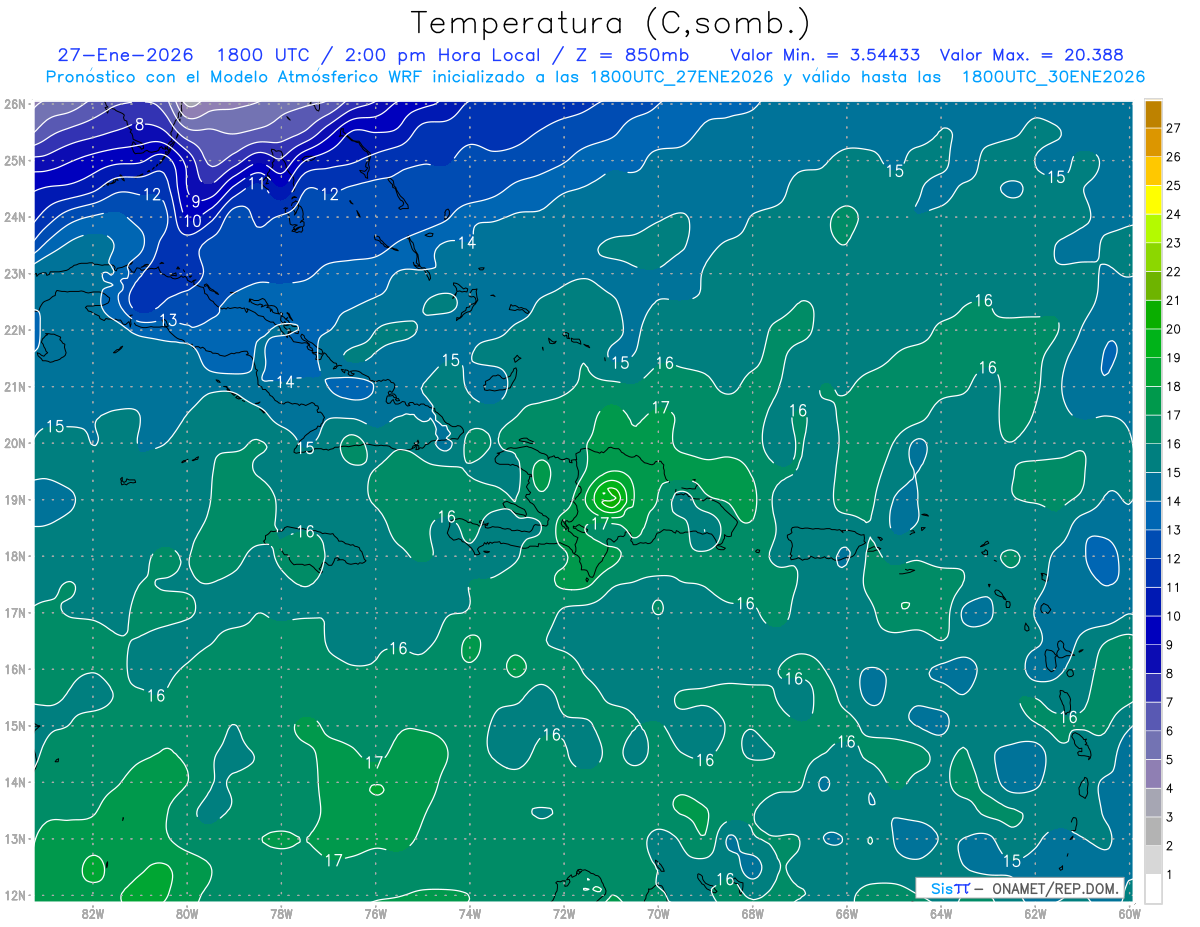Click the color bar label '16'
1200x927 pixels.
tap(1174, 444)
